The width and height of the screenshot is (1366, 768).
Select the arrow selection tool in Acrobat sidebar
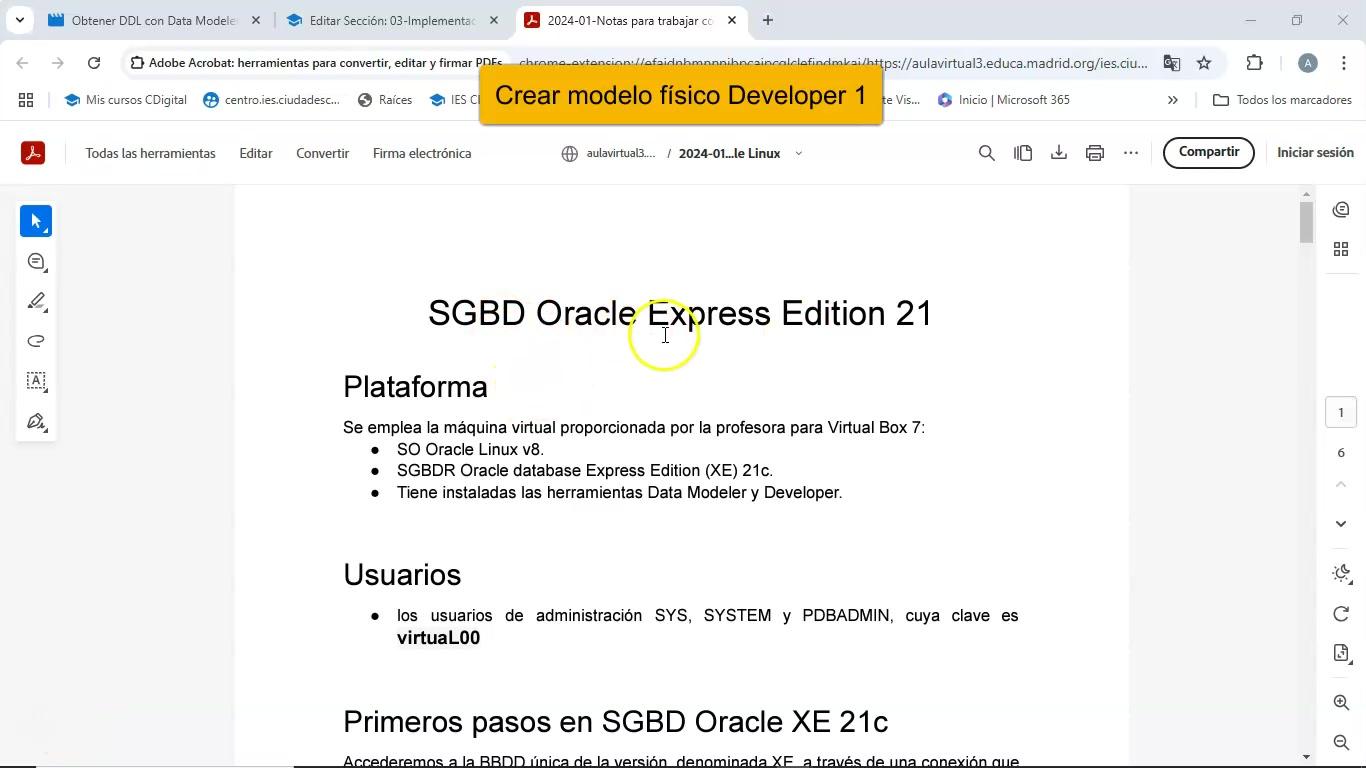[x=36, y=221]
